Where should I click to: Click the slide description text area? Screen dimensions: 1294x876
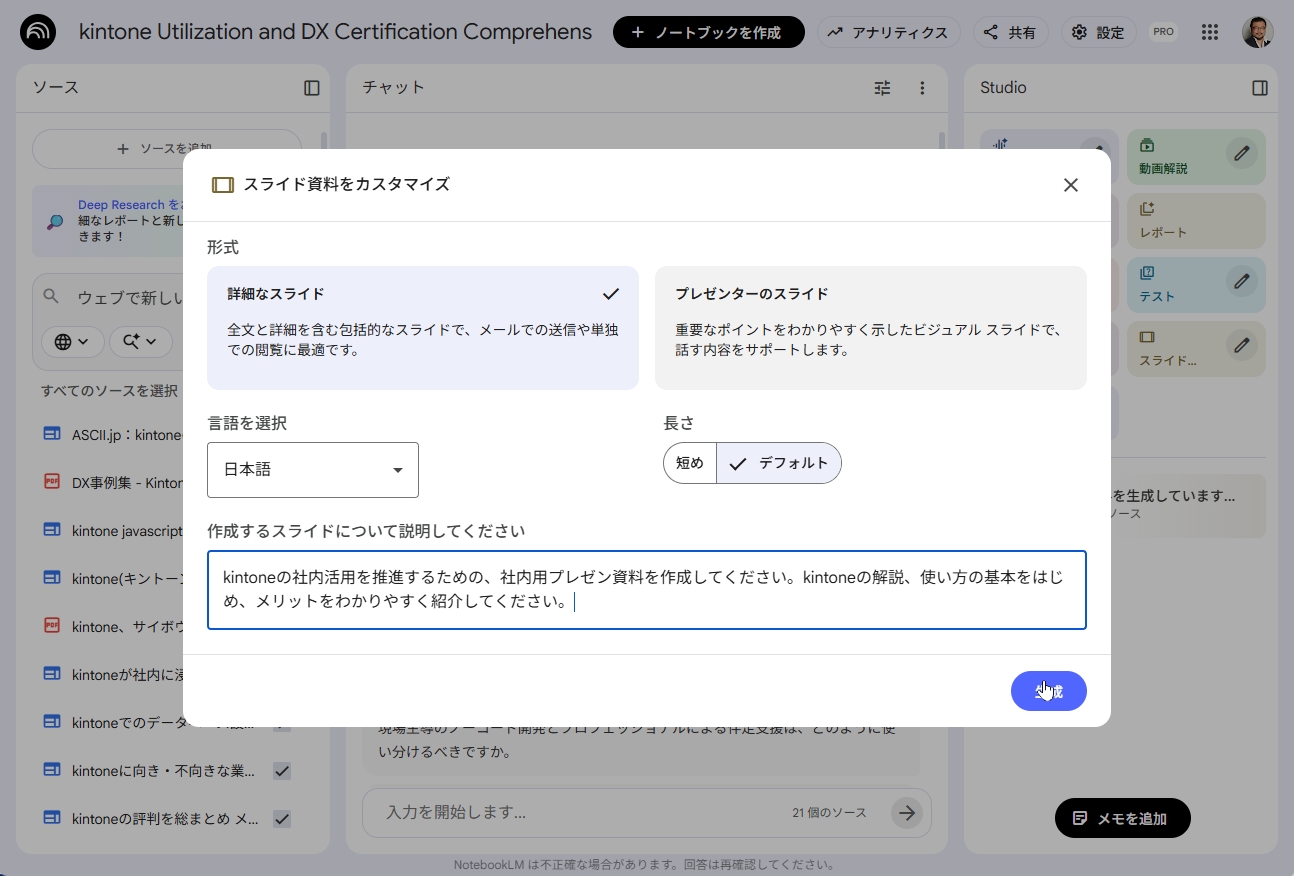click(647, 590)
